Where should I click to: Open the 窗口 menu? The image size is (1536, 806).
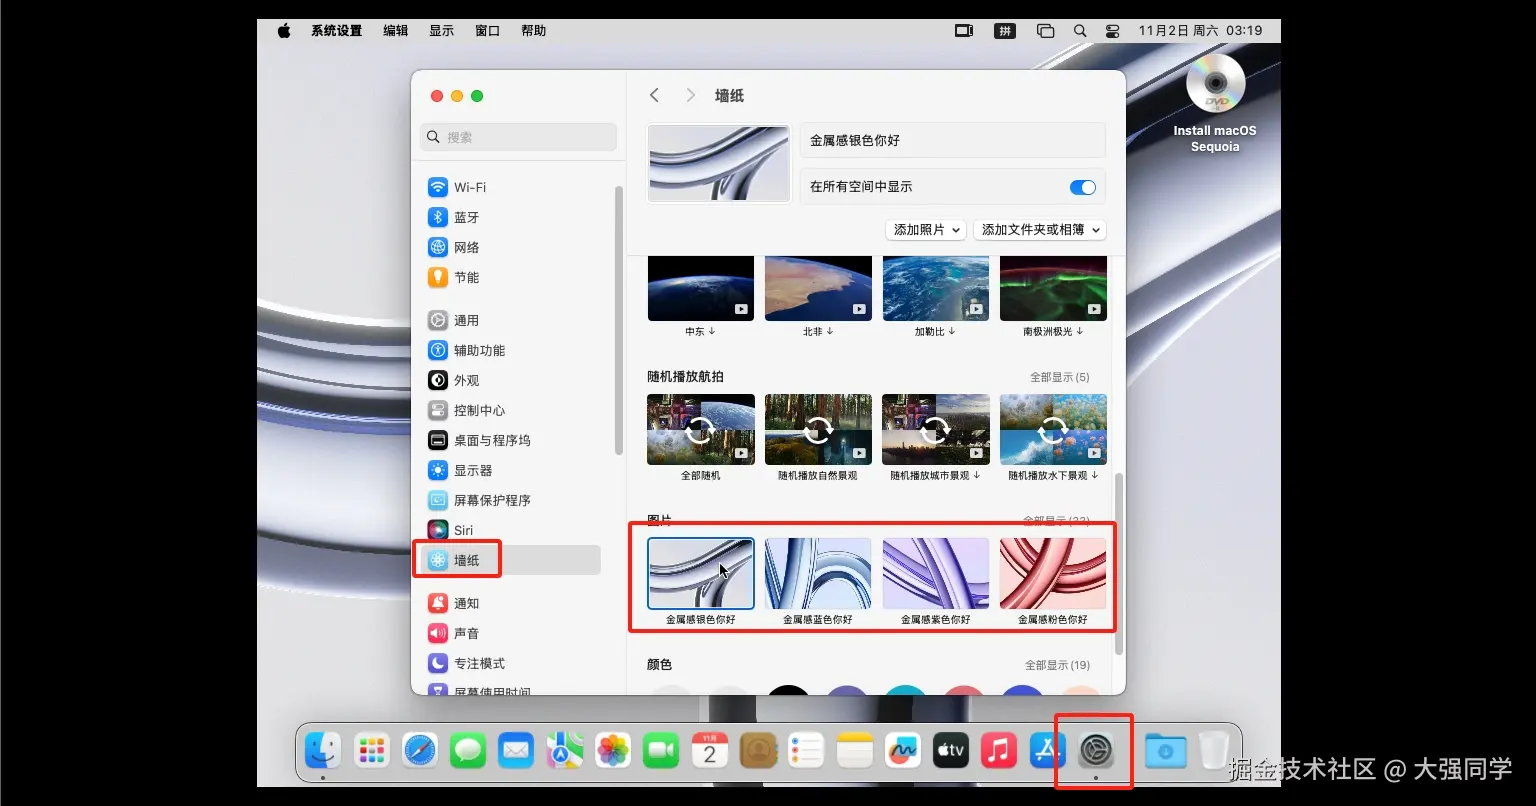click(488, 31)
